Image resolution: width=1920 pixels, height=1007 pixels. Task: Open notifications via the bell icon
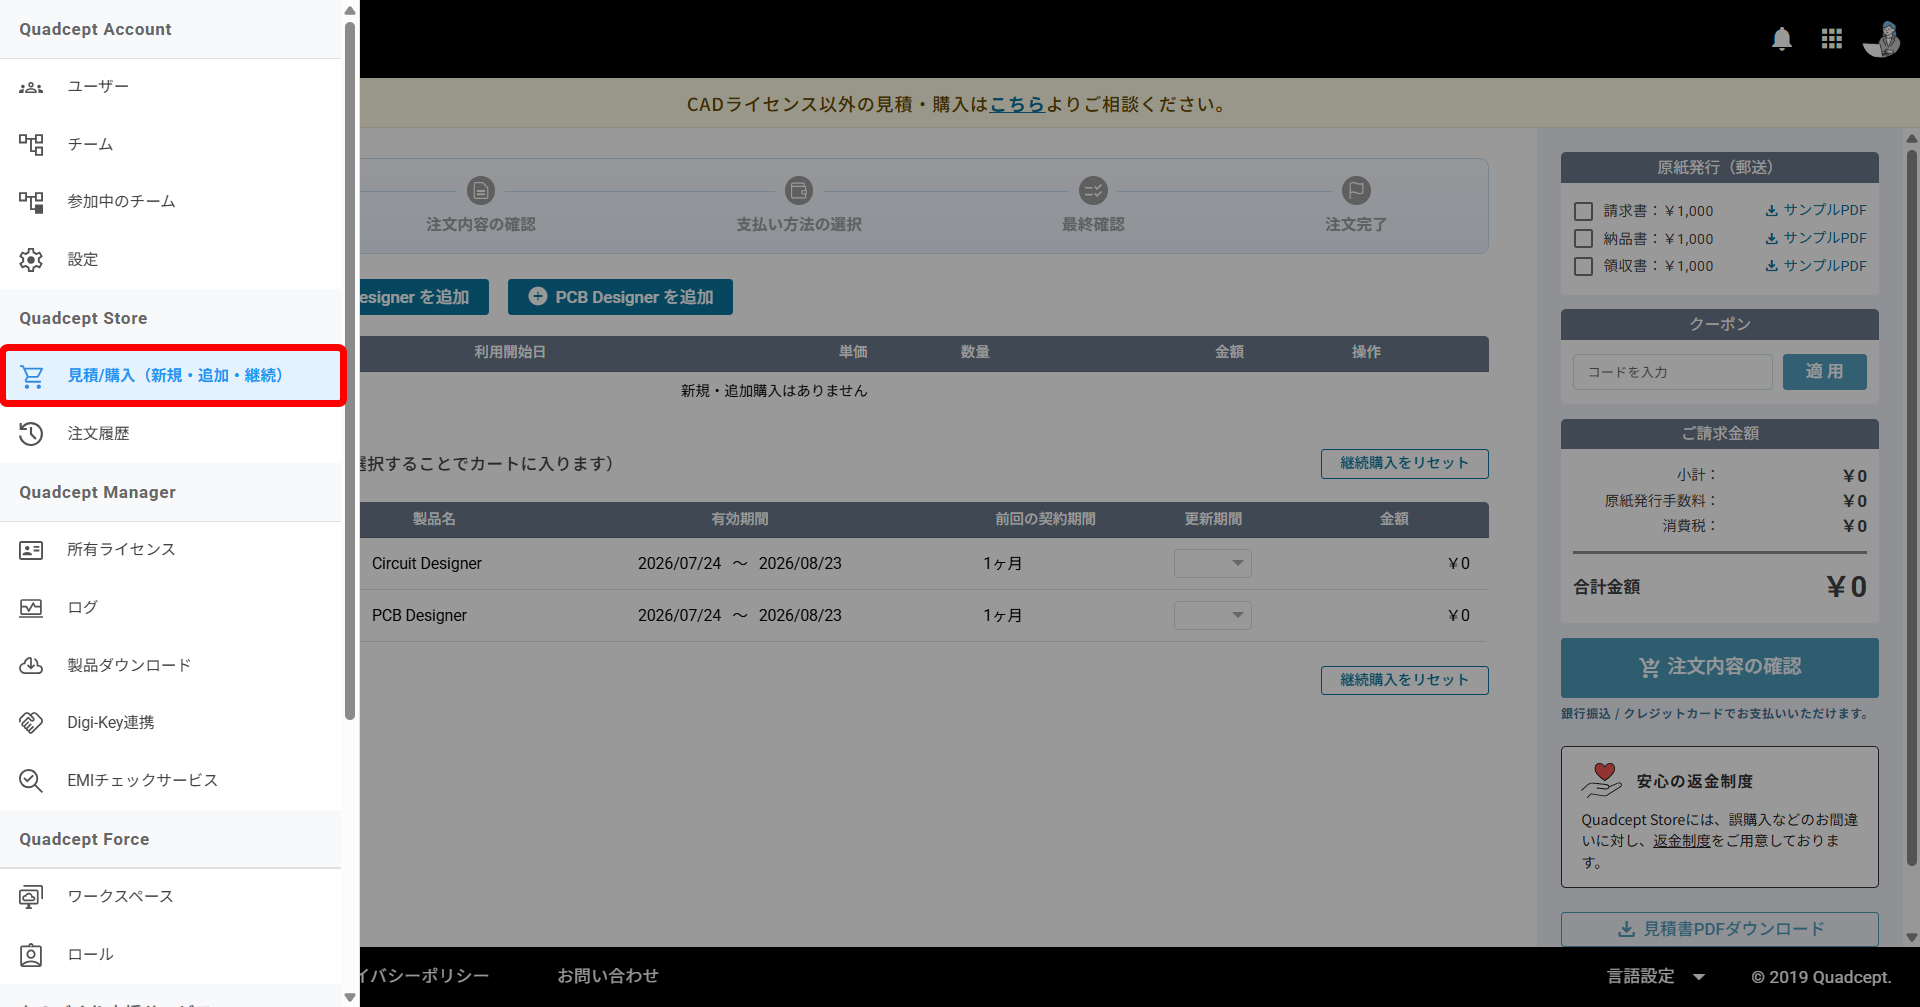(x=1782, y=39)
